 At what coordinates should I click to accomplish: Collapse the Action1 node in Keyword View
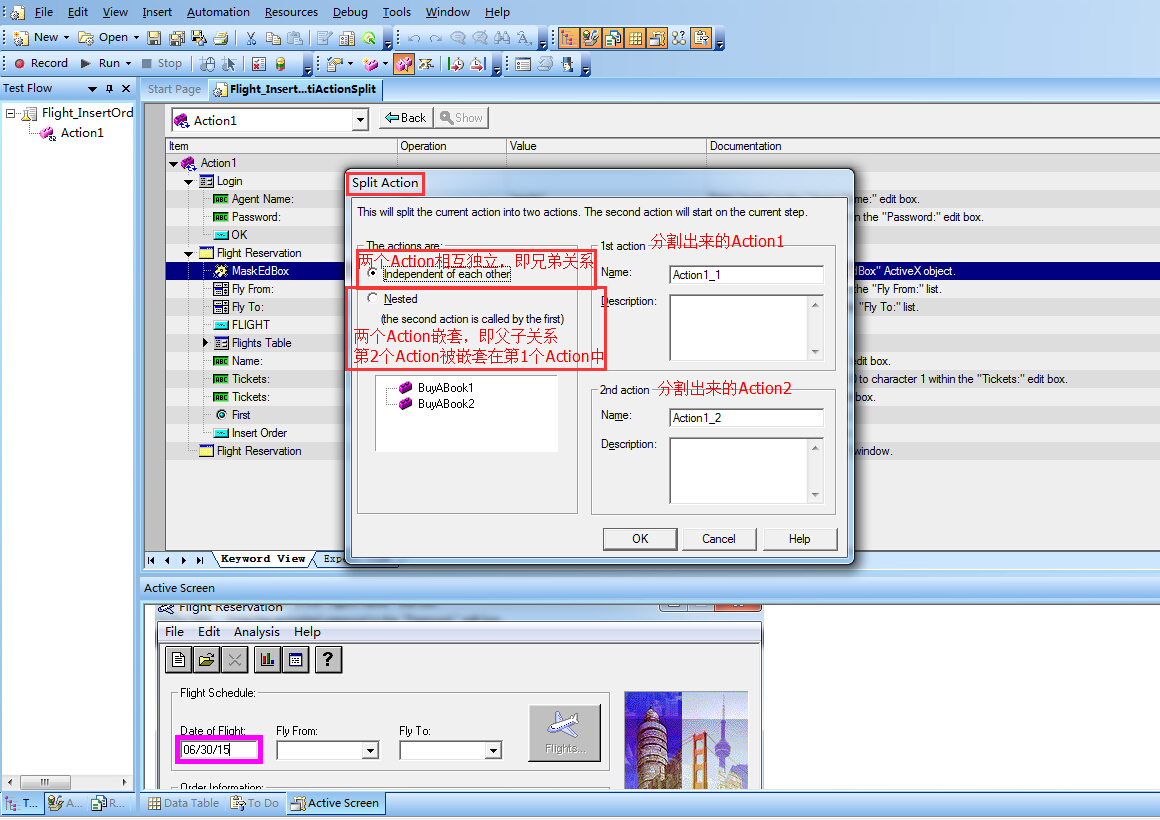coord(173,164)
